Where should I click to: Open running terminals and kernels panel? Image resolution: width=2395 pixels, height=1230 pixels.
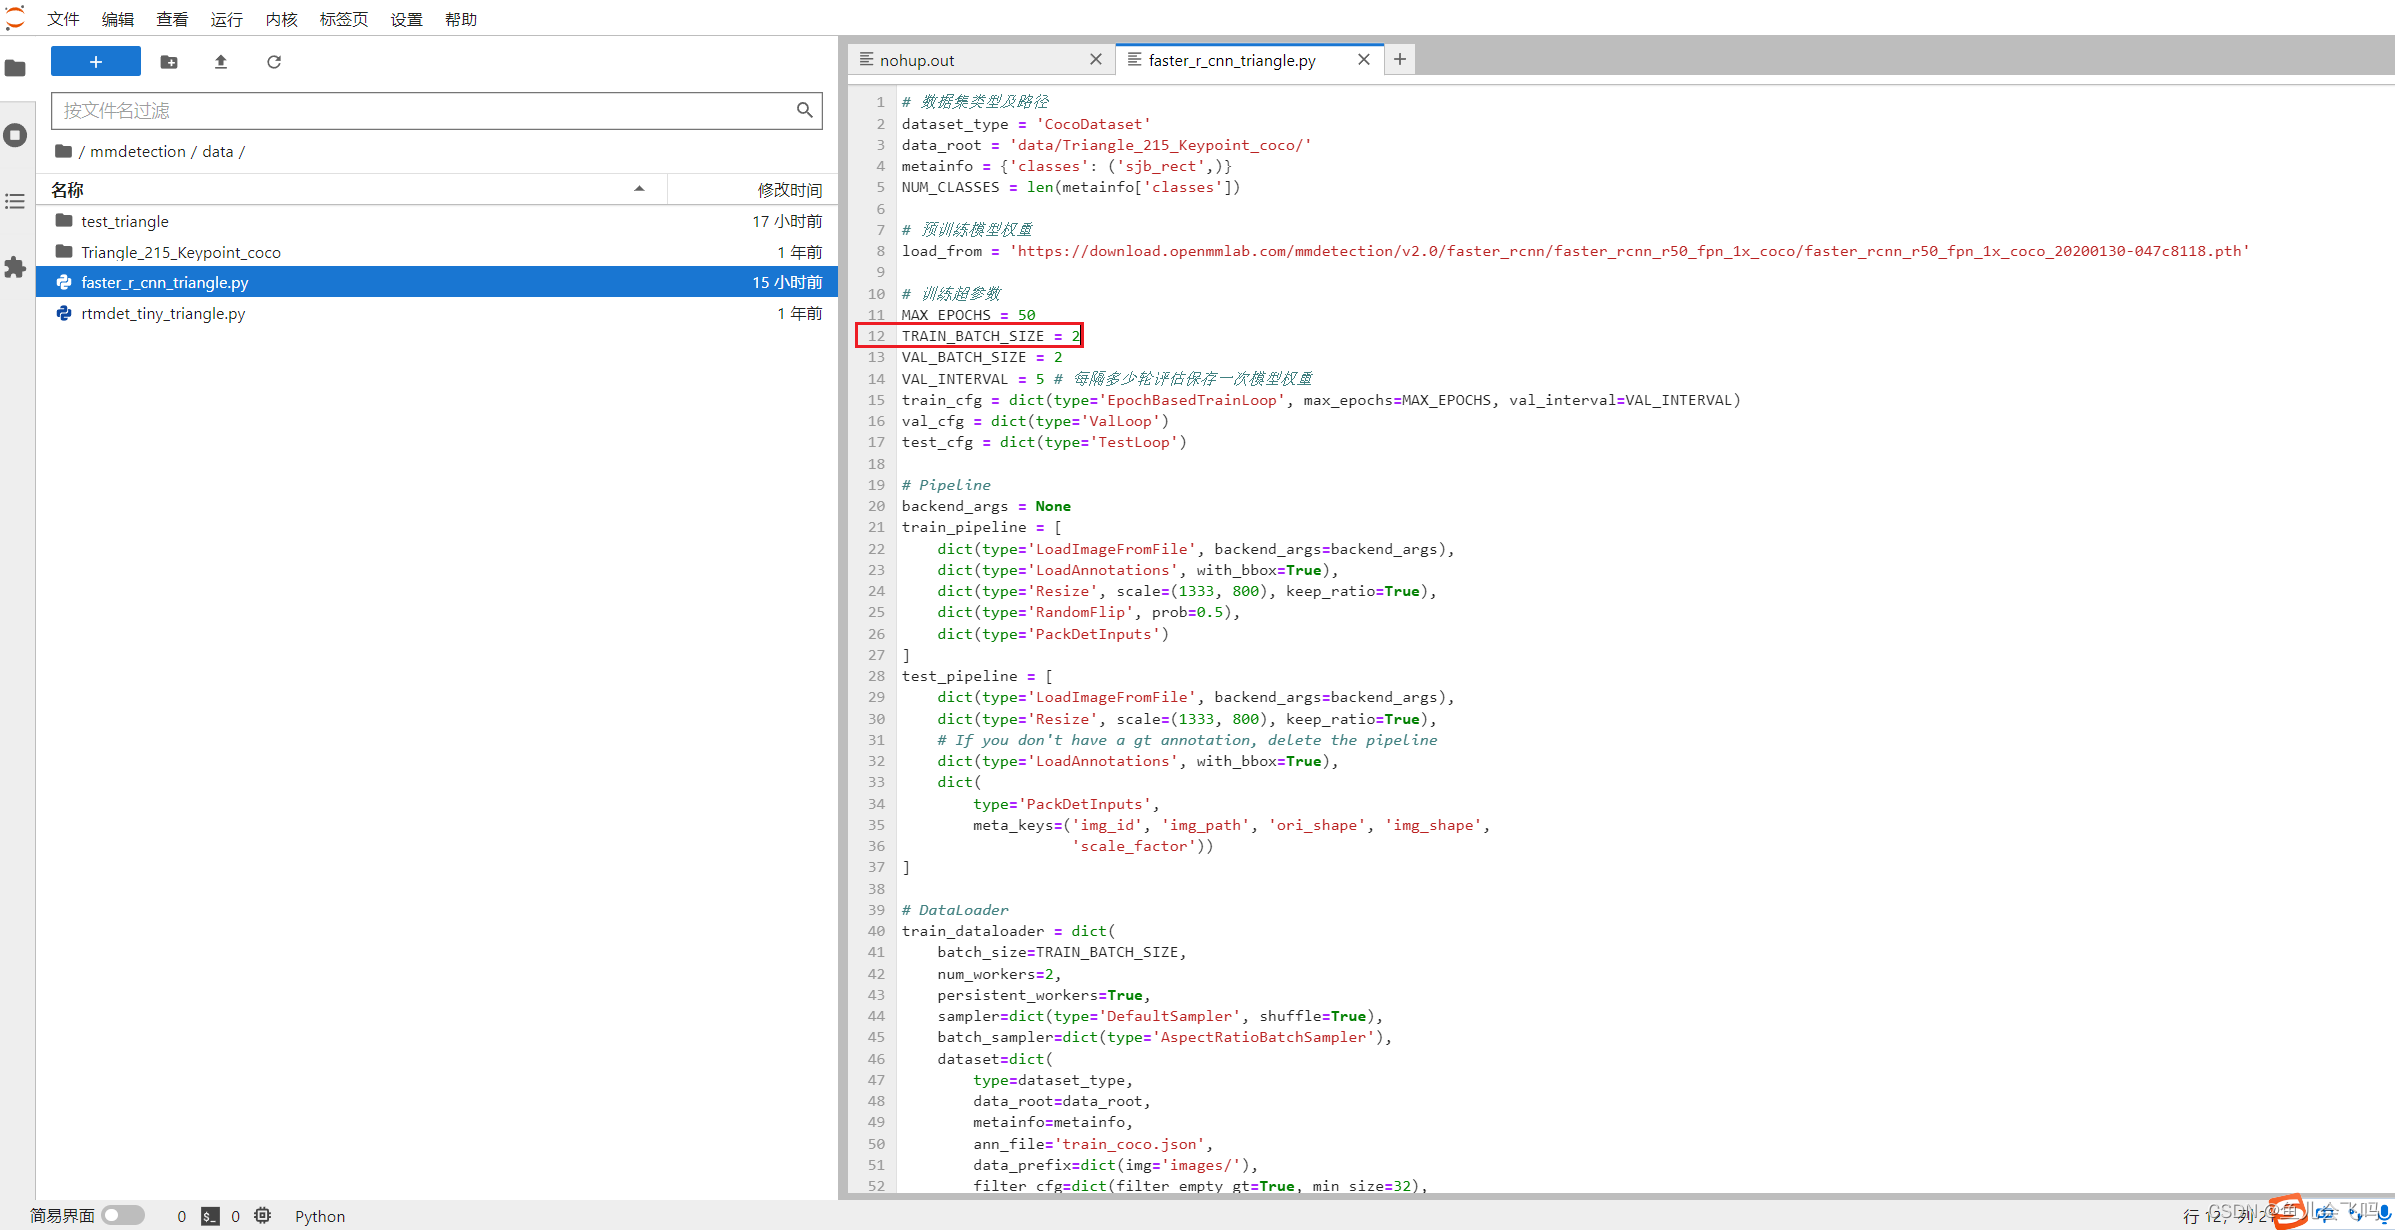[x=15, y=135]
